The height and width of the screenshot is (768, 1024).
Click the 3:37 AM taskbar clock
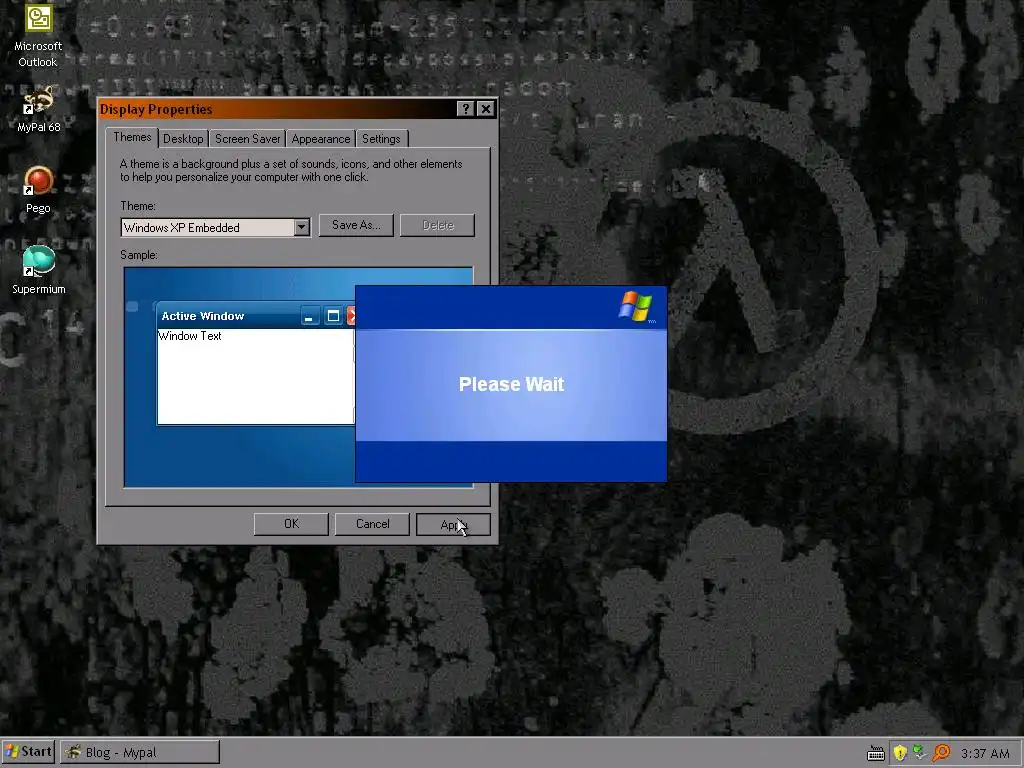coord(985,753)
